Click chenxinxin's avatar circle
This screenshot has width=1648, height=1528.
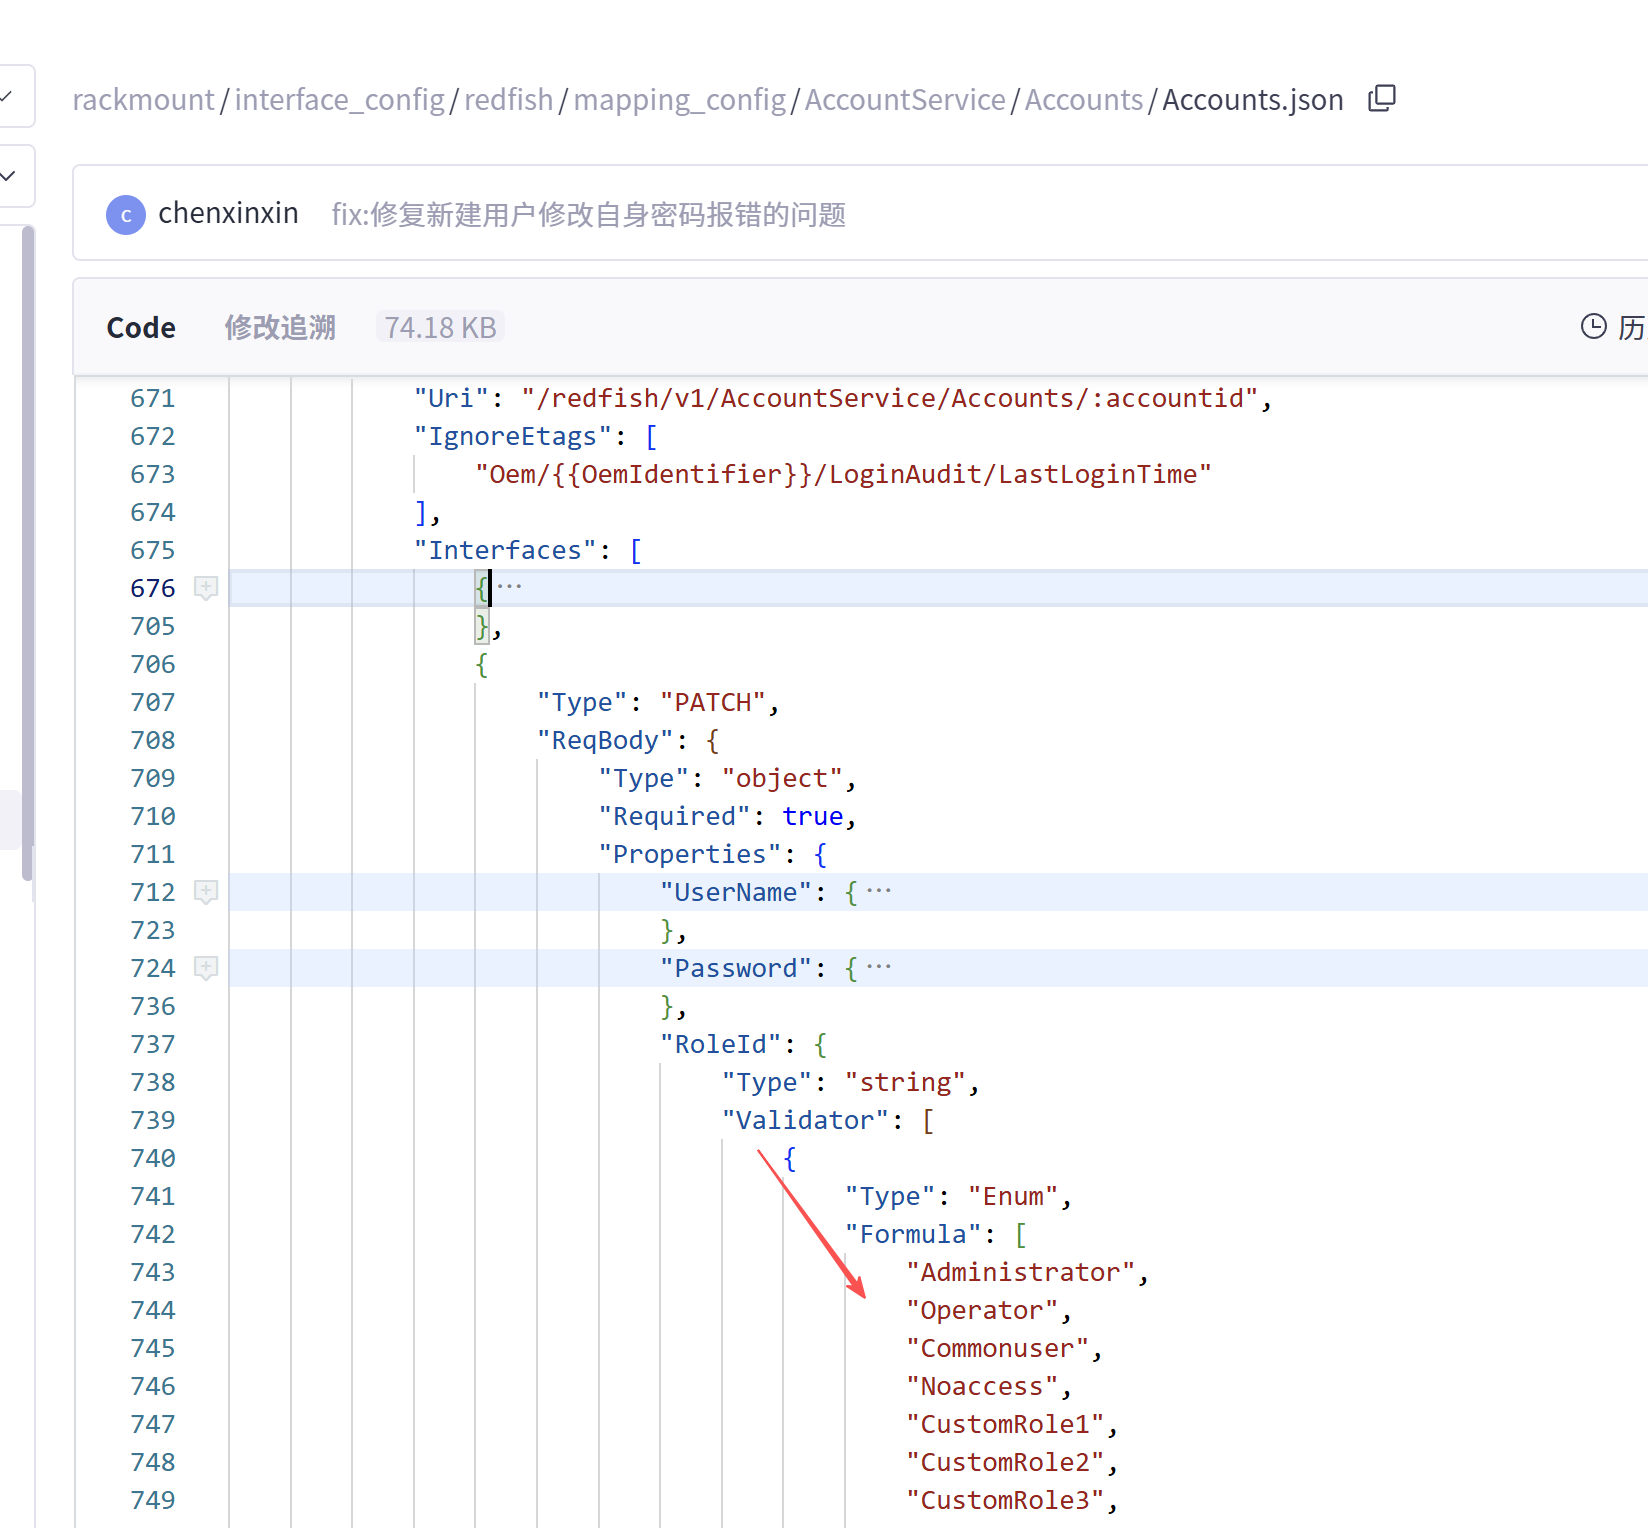[126, 214]
